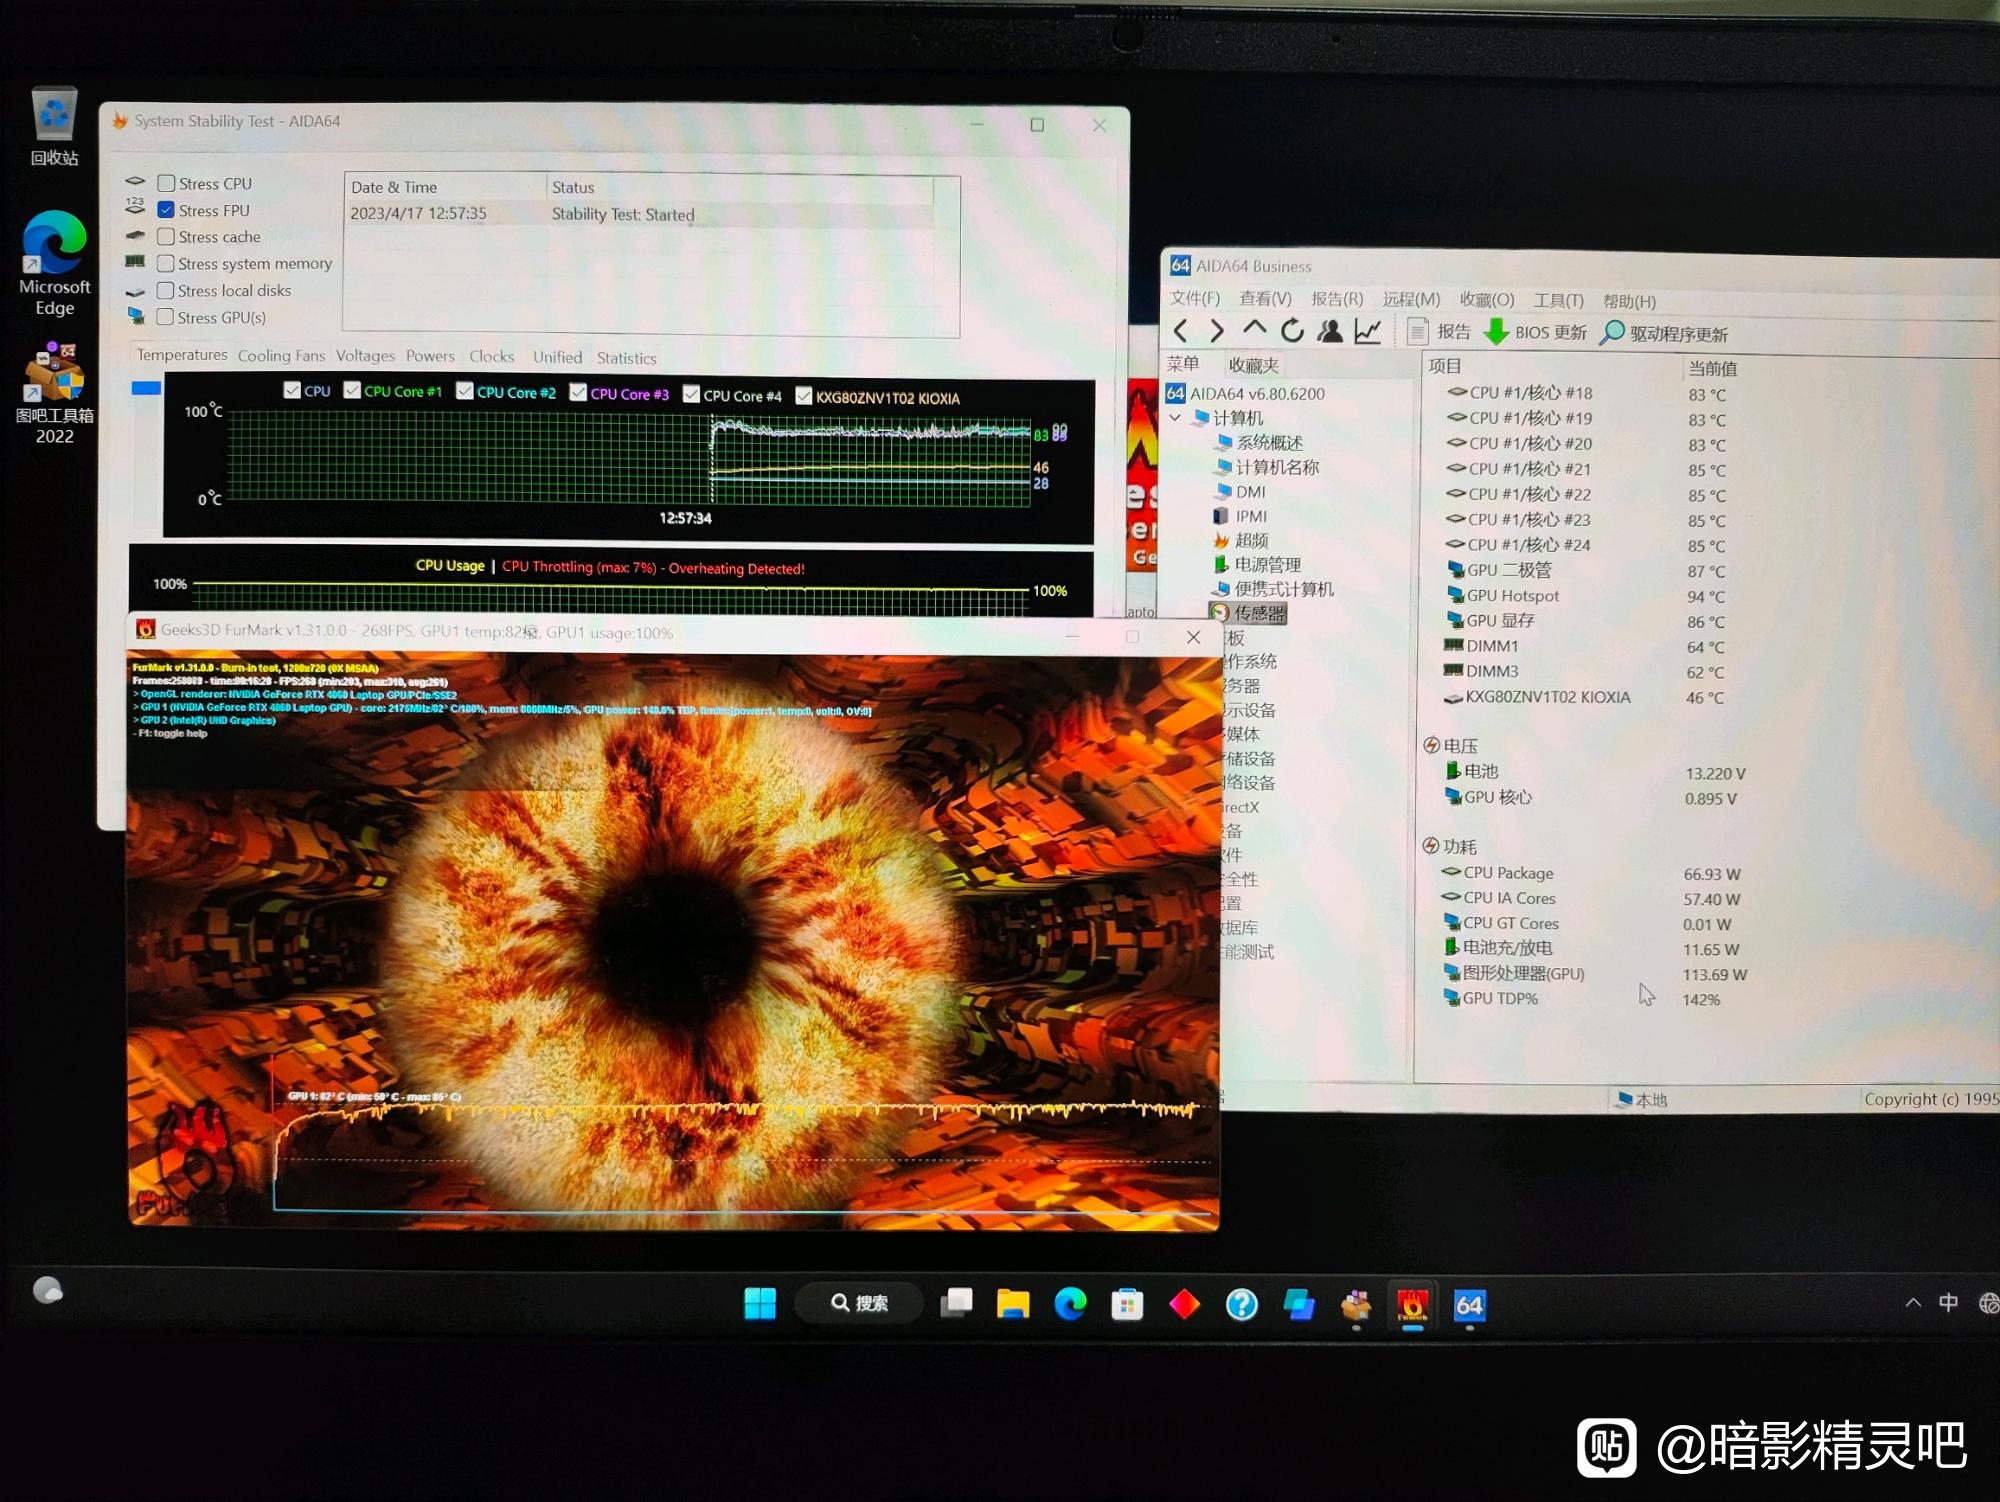
Task: Enable the Stress local disks checkbox
Action: pyautogui.click(x=166, y=290)
